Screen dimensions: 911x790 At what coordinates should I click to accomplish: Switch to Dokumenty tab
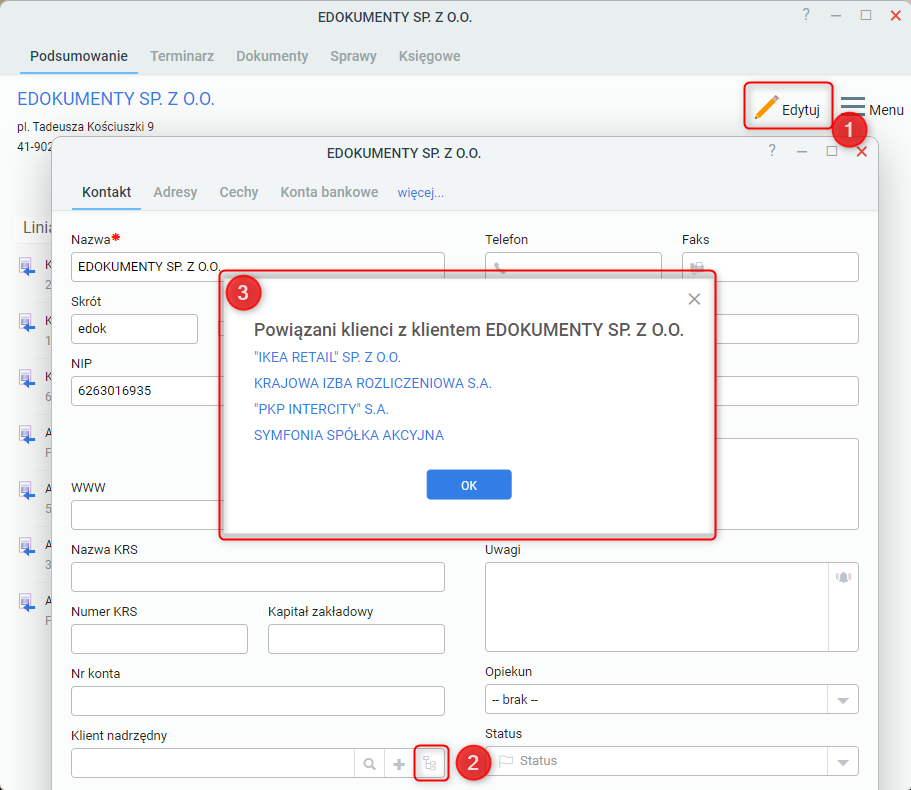tap(272, 56)
